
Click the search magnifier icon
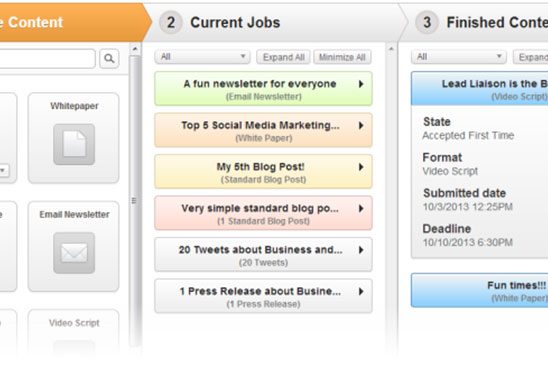tap(109, 58)
